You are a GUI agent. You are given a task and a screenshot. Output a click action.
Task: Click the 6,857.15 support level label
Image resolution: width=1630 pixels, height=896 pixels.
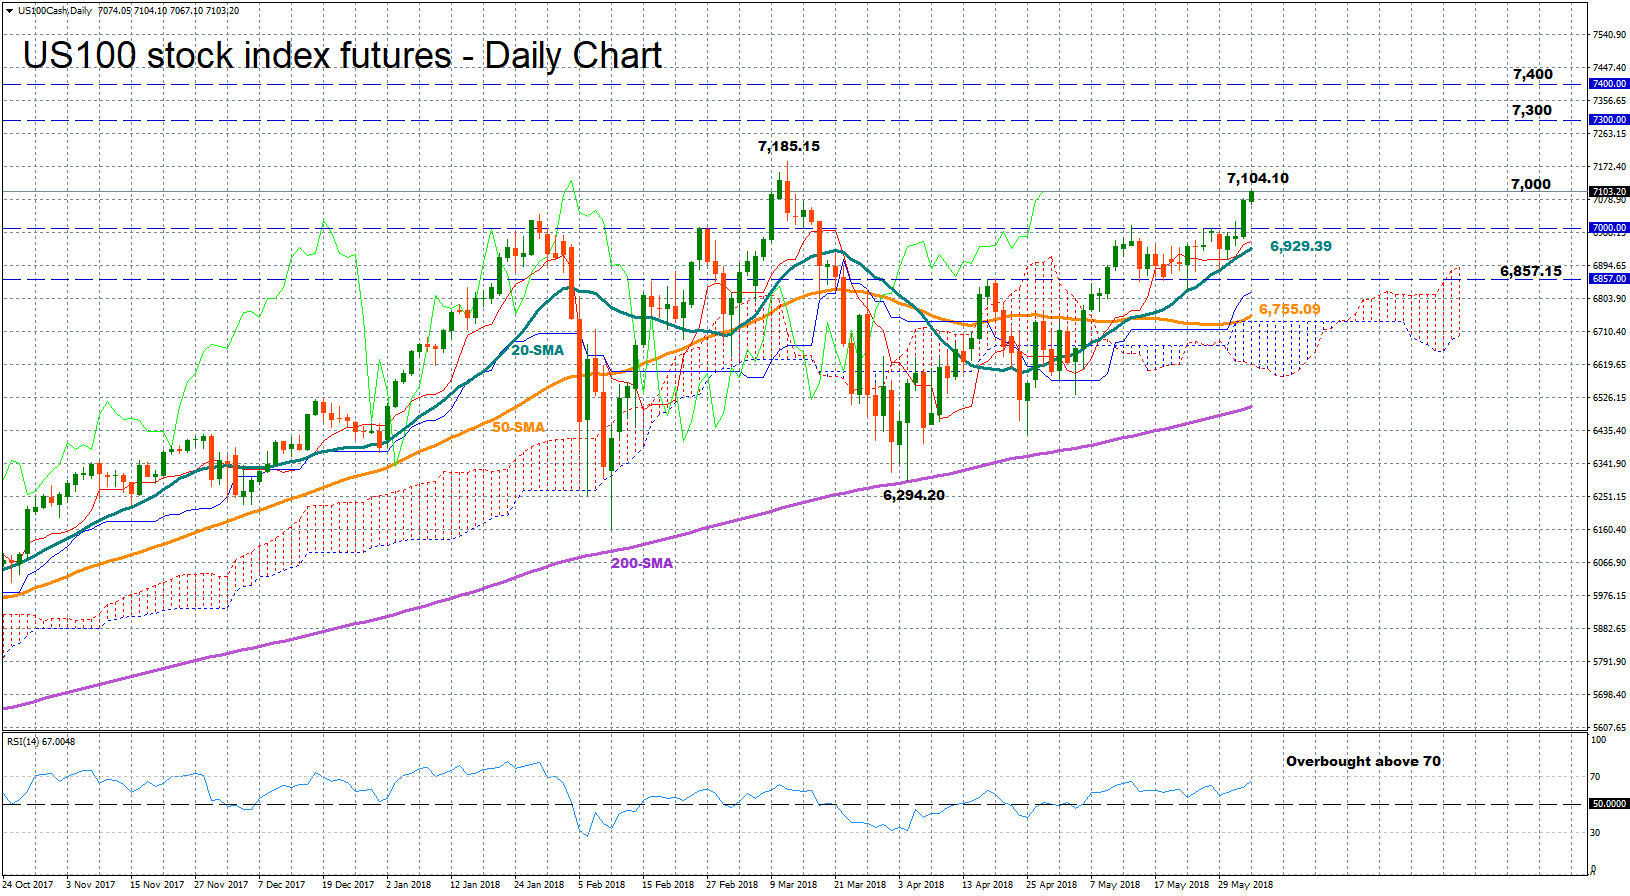(x=1530, y=271)
